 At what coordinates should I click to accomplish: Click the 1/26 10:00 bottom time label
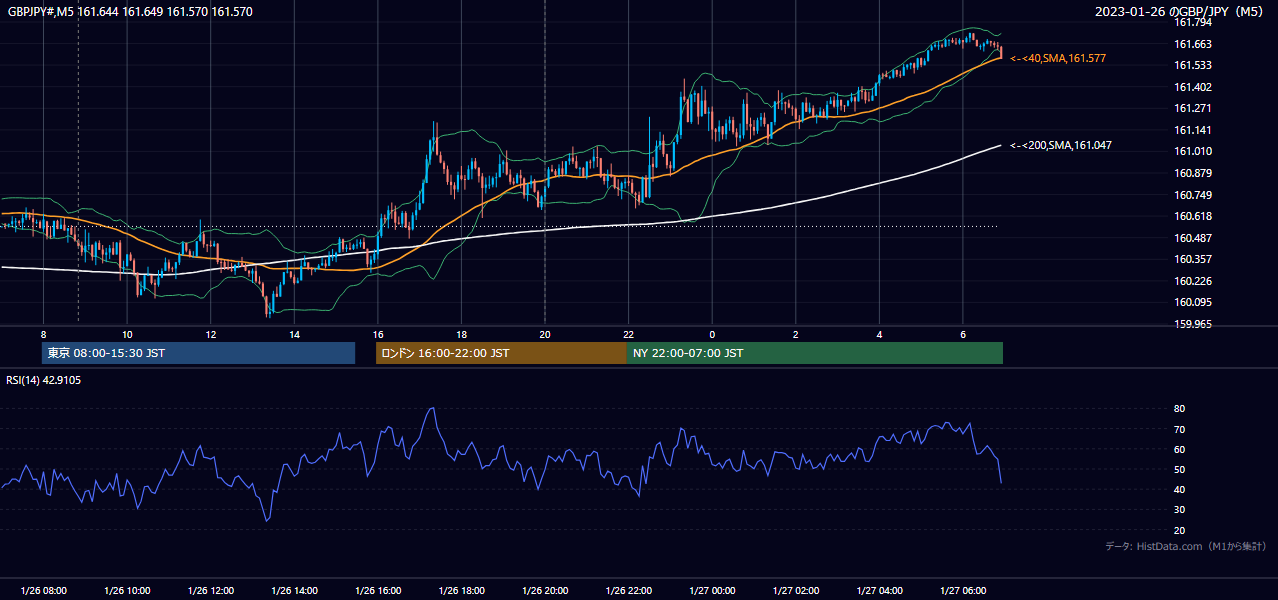(x=127, y=591)
